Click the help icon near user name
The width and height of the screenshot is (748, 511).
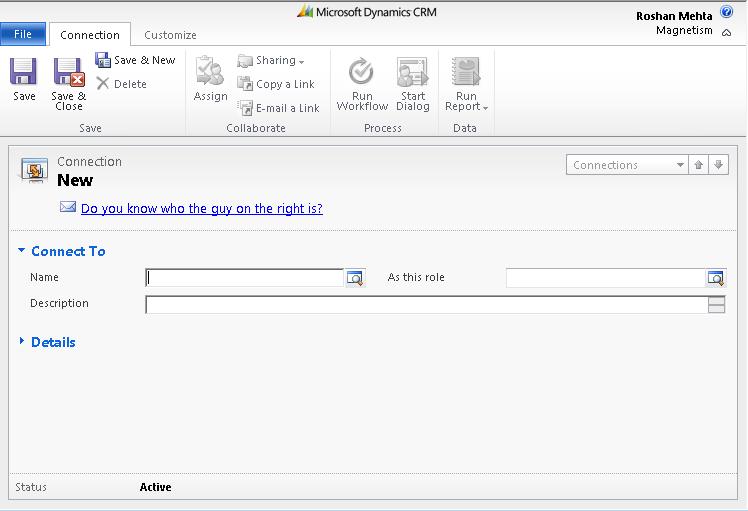[x=726, y=31]
